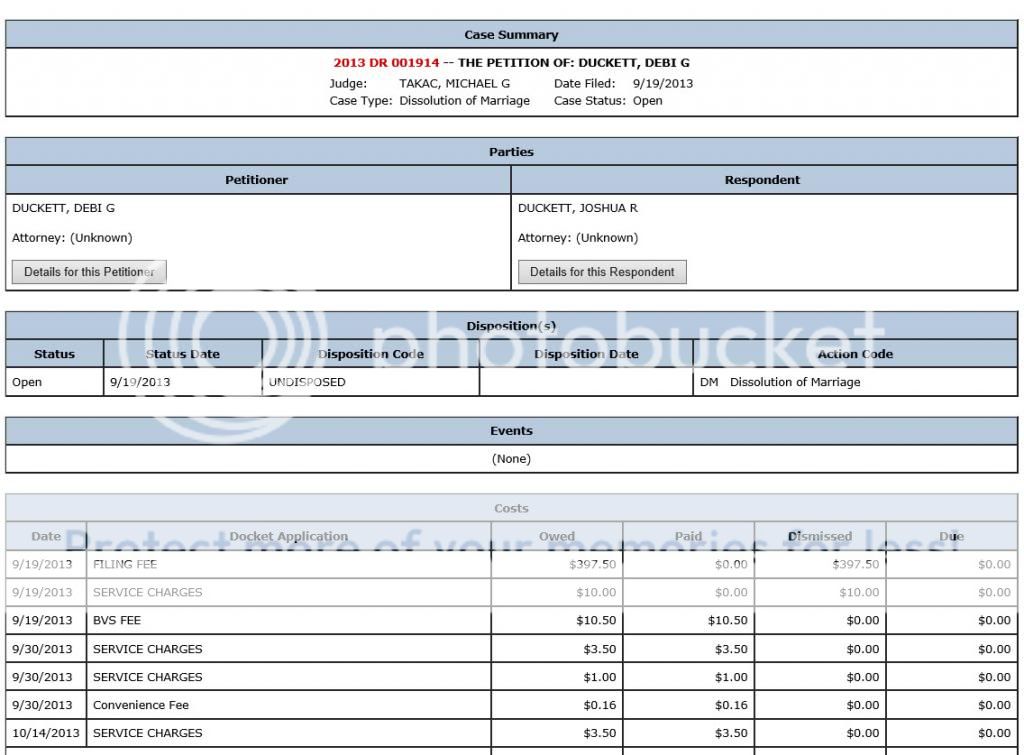Screen dimensions: 1024x755
Task: Click the Disposition(s) section header
Action: pyautogui.click(x=511, y=326)
